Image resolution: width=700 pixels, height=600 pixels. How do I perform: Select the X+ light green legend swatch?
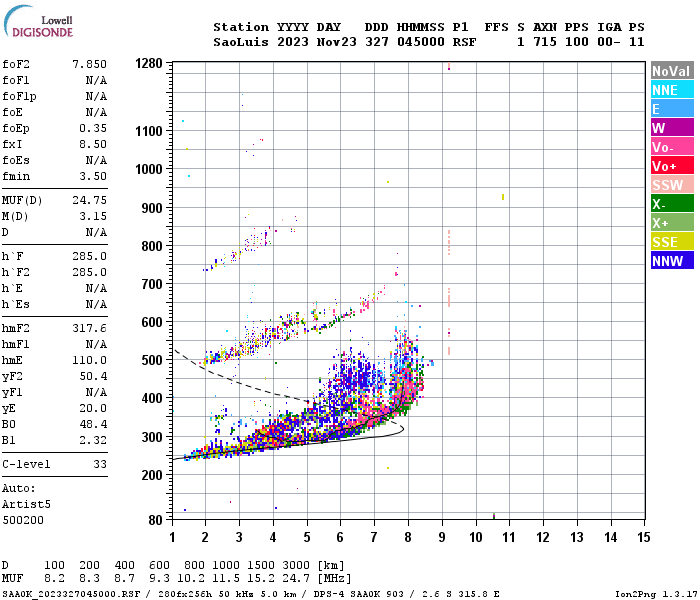point(672,223)
